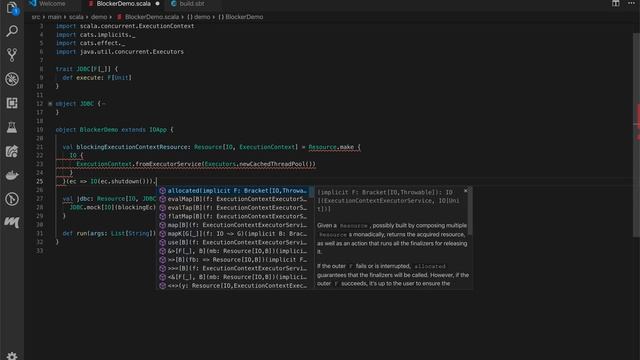640x360 pixels.
Task: Open the Docker whale view
Action: (12, 175)
